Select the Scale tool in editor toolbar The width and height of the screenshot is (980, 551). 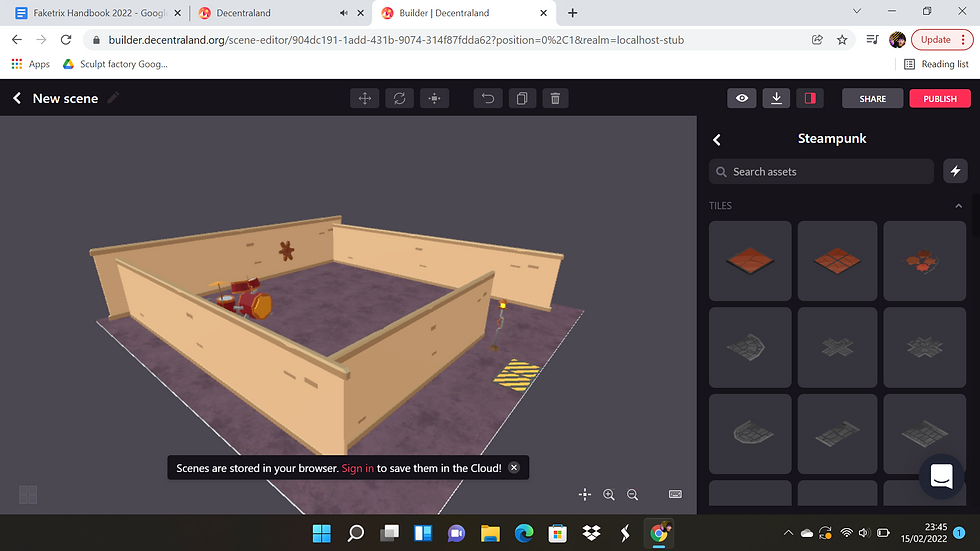click(434, 98)
